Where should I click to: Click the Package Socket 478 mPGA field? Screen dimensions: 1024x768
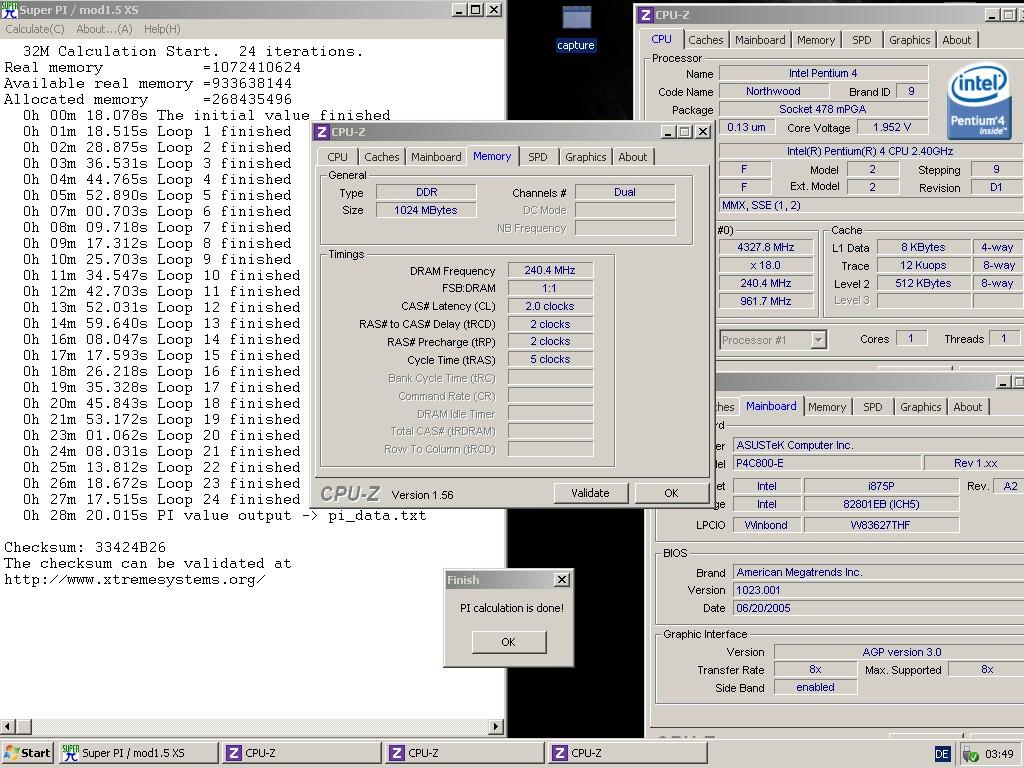click(x=823, y=109)
